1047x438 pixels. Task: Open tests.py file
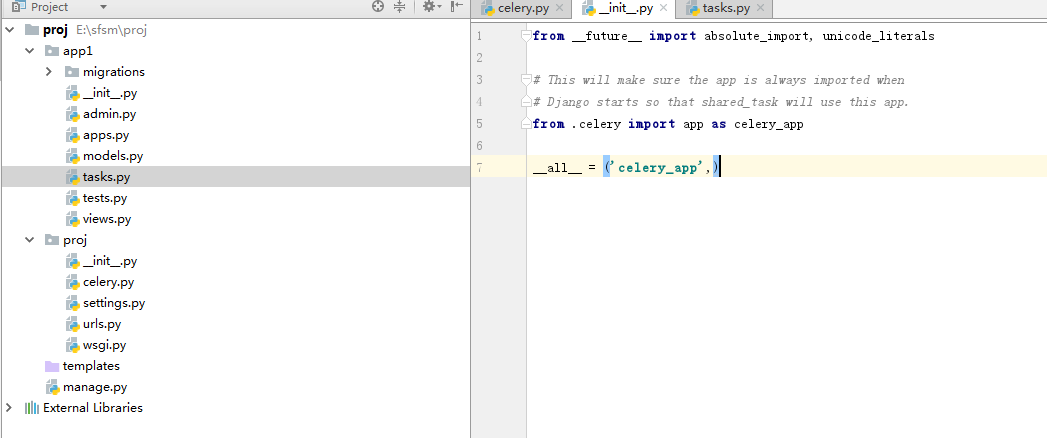[x=106, y=198]
